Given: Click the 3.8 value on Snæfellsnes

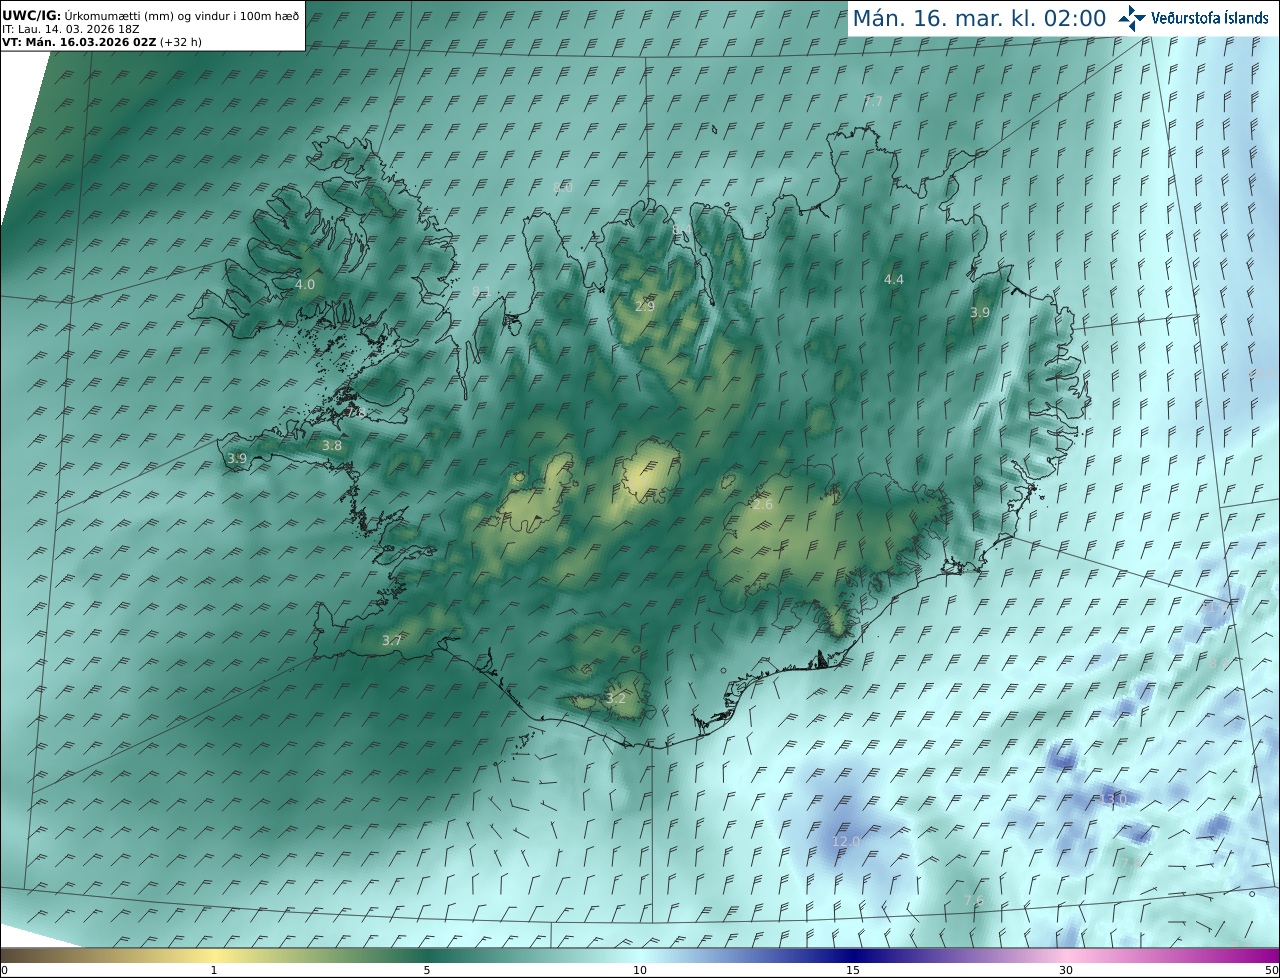Looking at the screenshot, I should pyautogui.click(x=332, y=446).
